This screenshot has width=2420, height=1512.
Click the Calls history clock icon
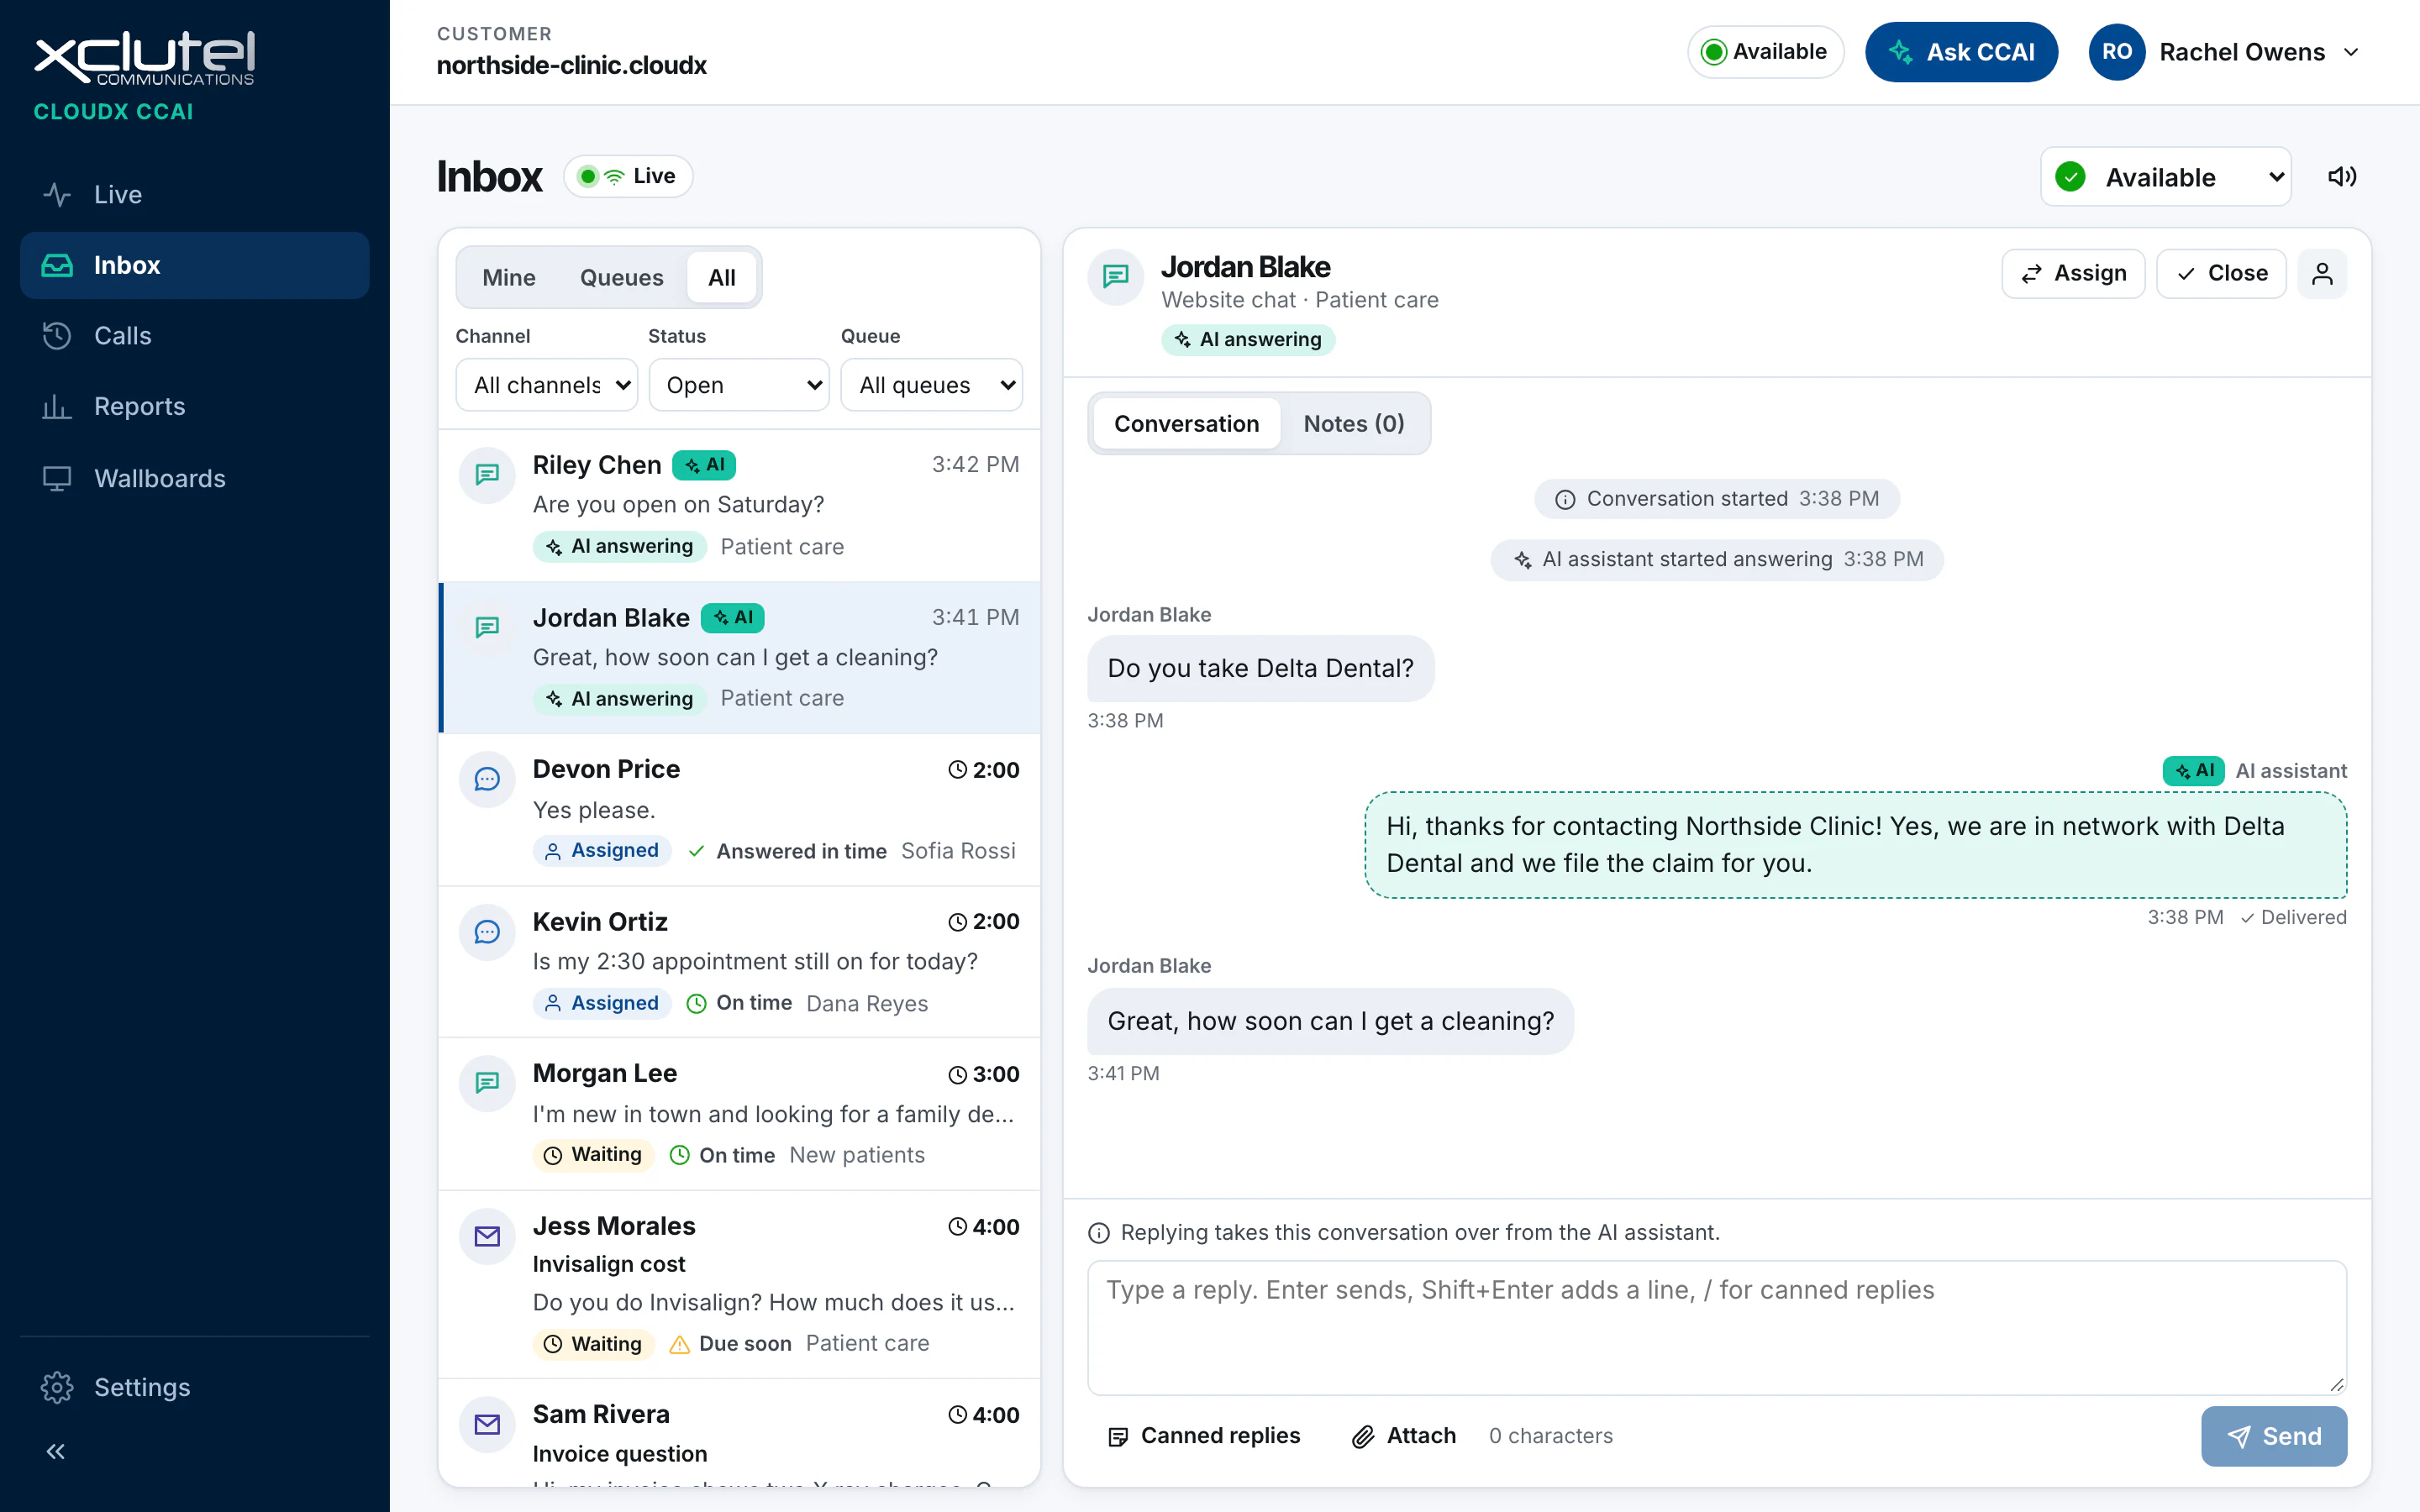(57, 336)
